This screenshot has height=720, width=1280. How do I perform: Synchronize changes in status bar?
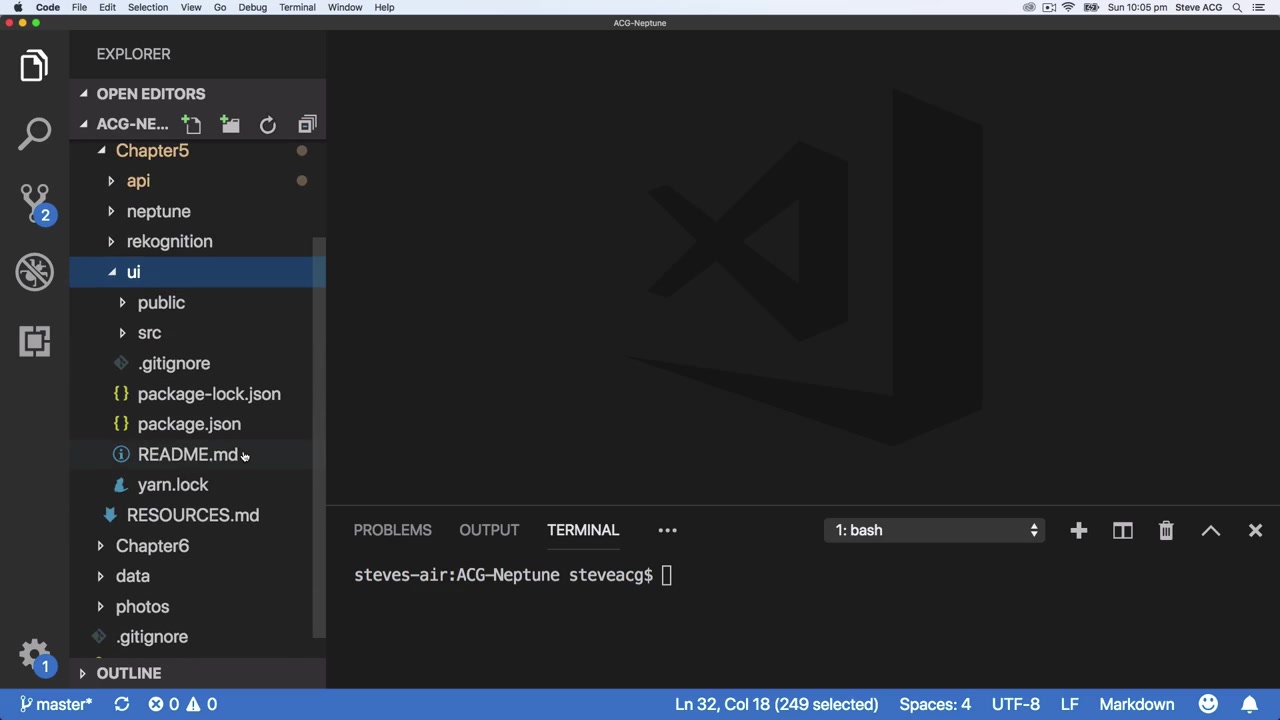(x=122, y=704)
